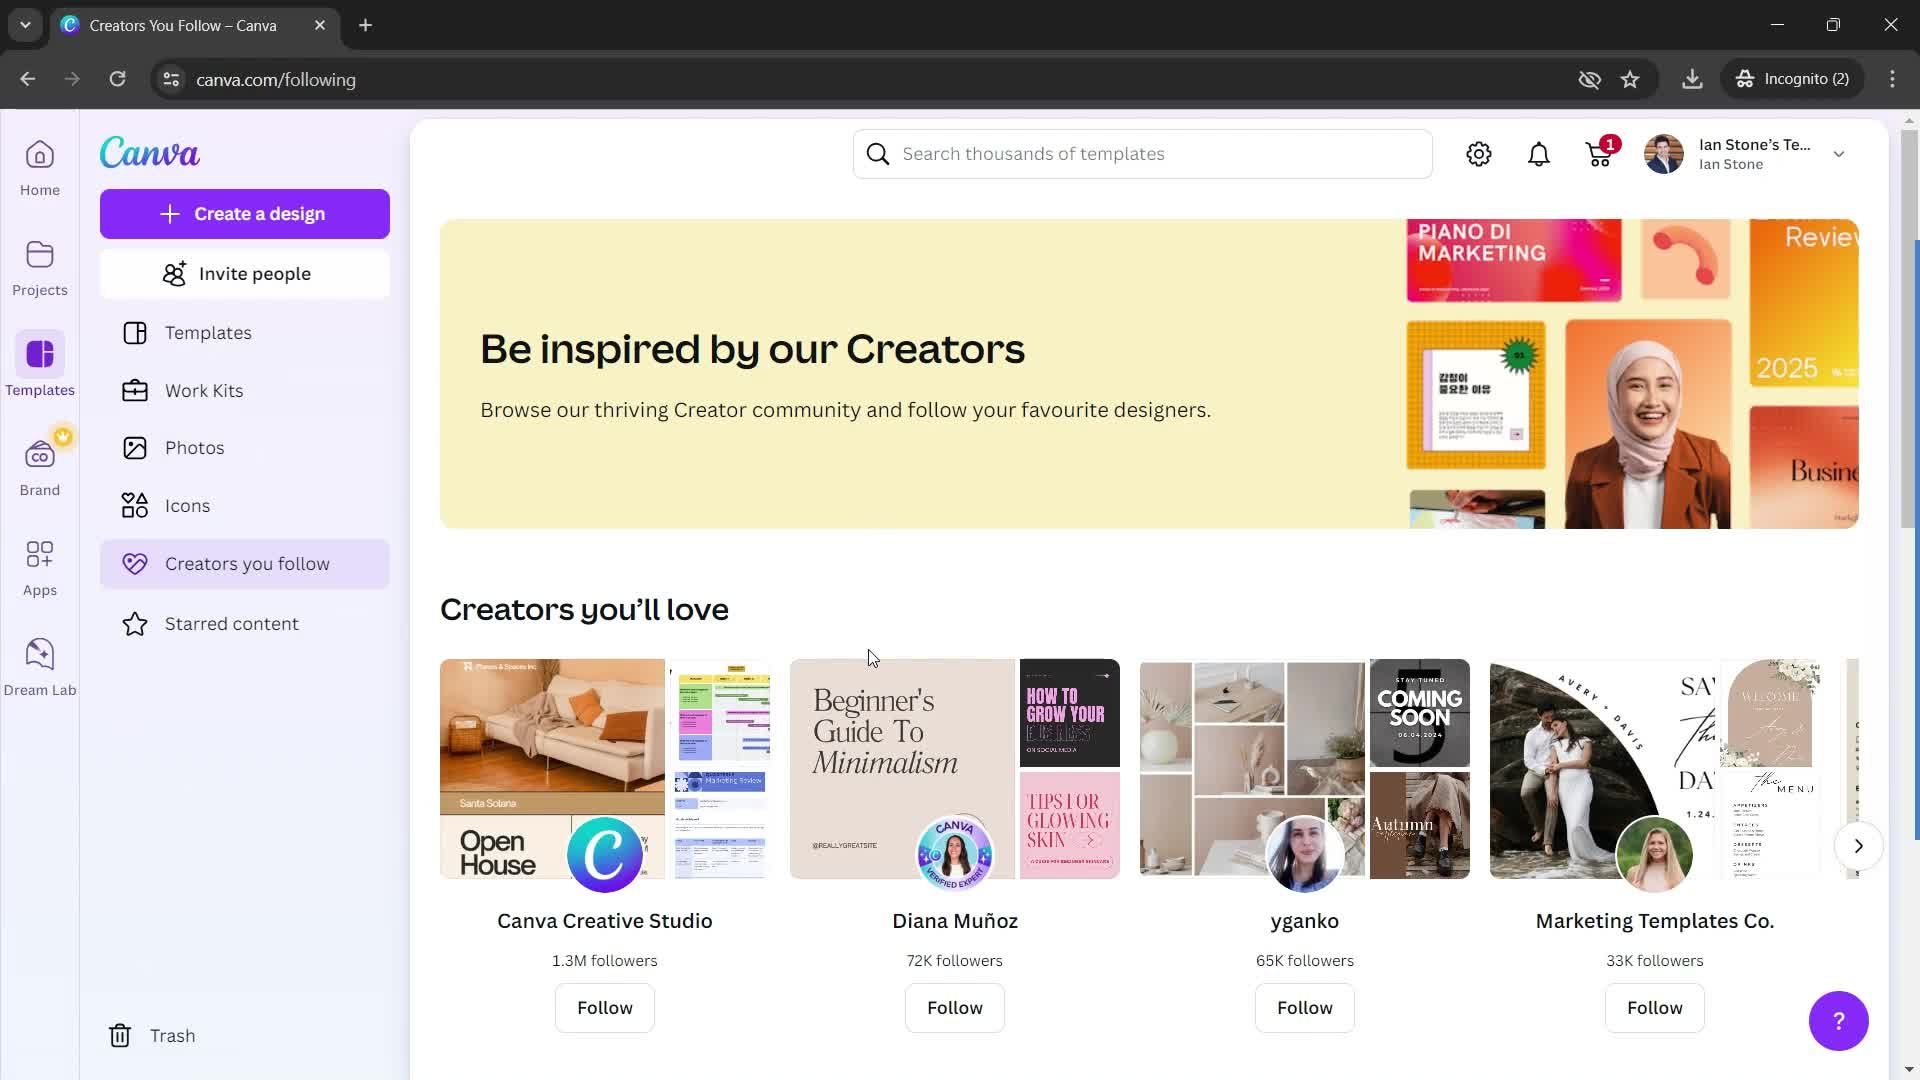Viewport: 1920px width, 1080px height.
Task: Toggle follow for yganko creator
Action: click(x=1304, y=1006)
